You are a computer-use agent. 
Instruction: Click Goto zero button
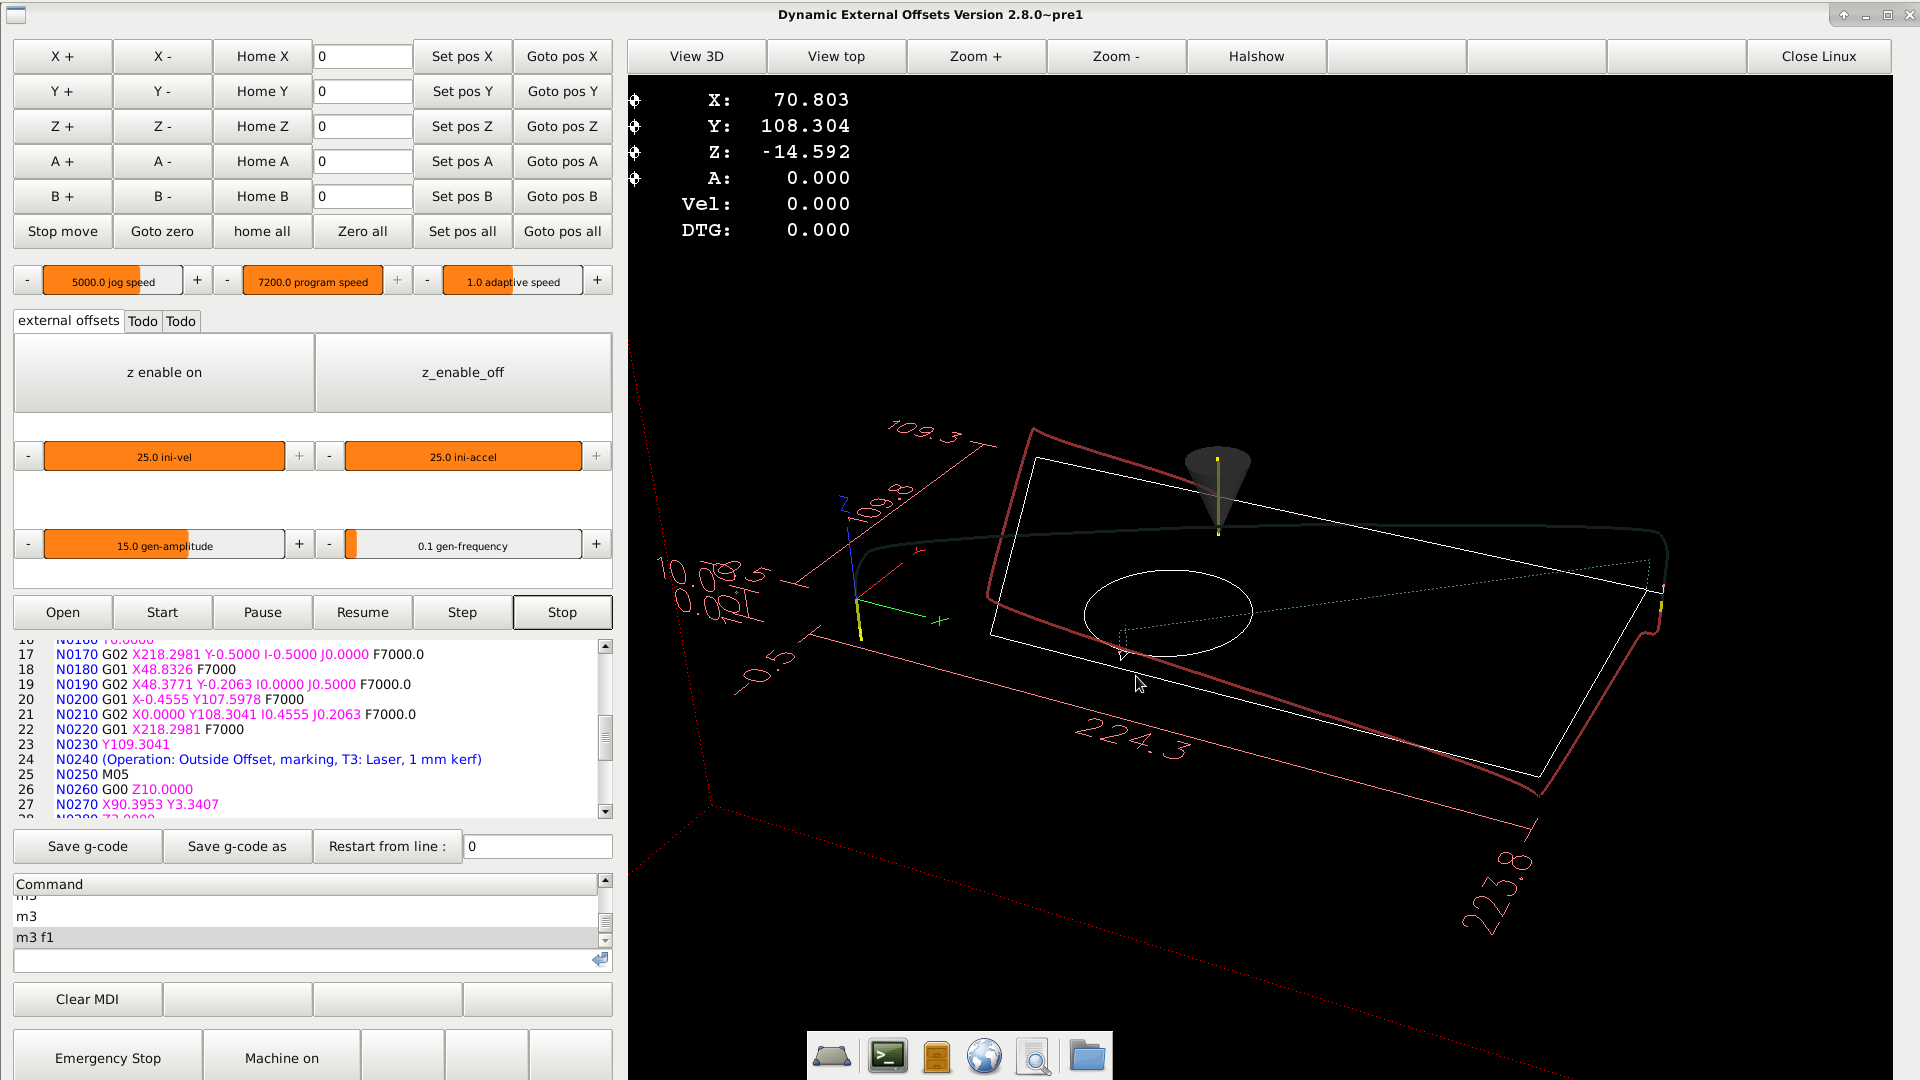(x=163, y=231)
